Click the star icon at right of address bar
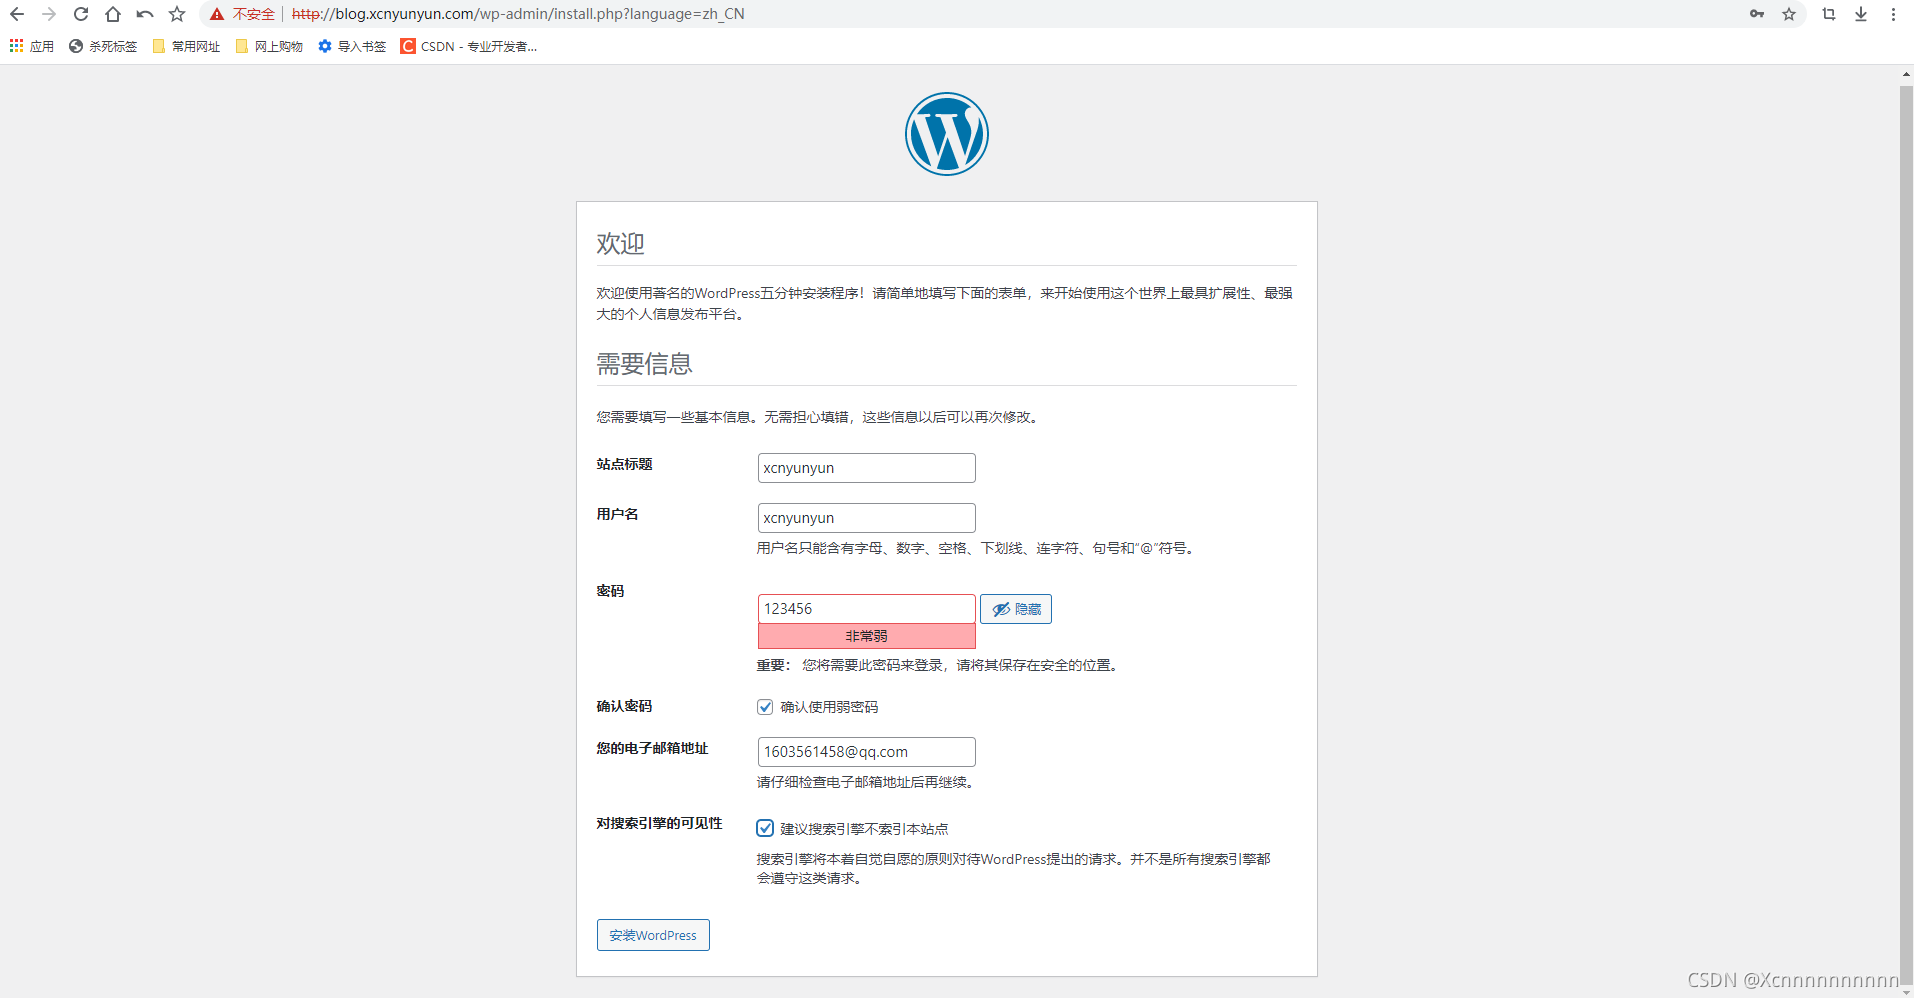 [1789, 14]
